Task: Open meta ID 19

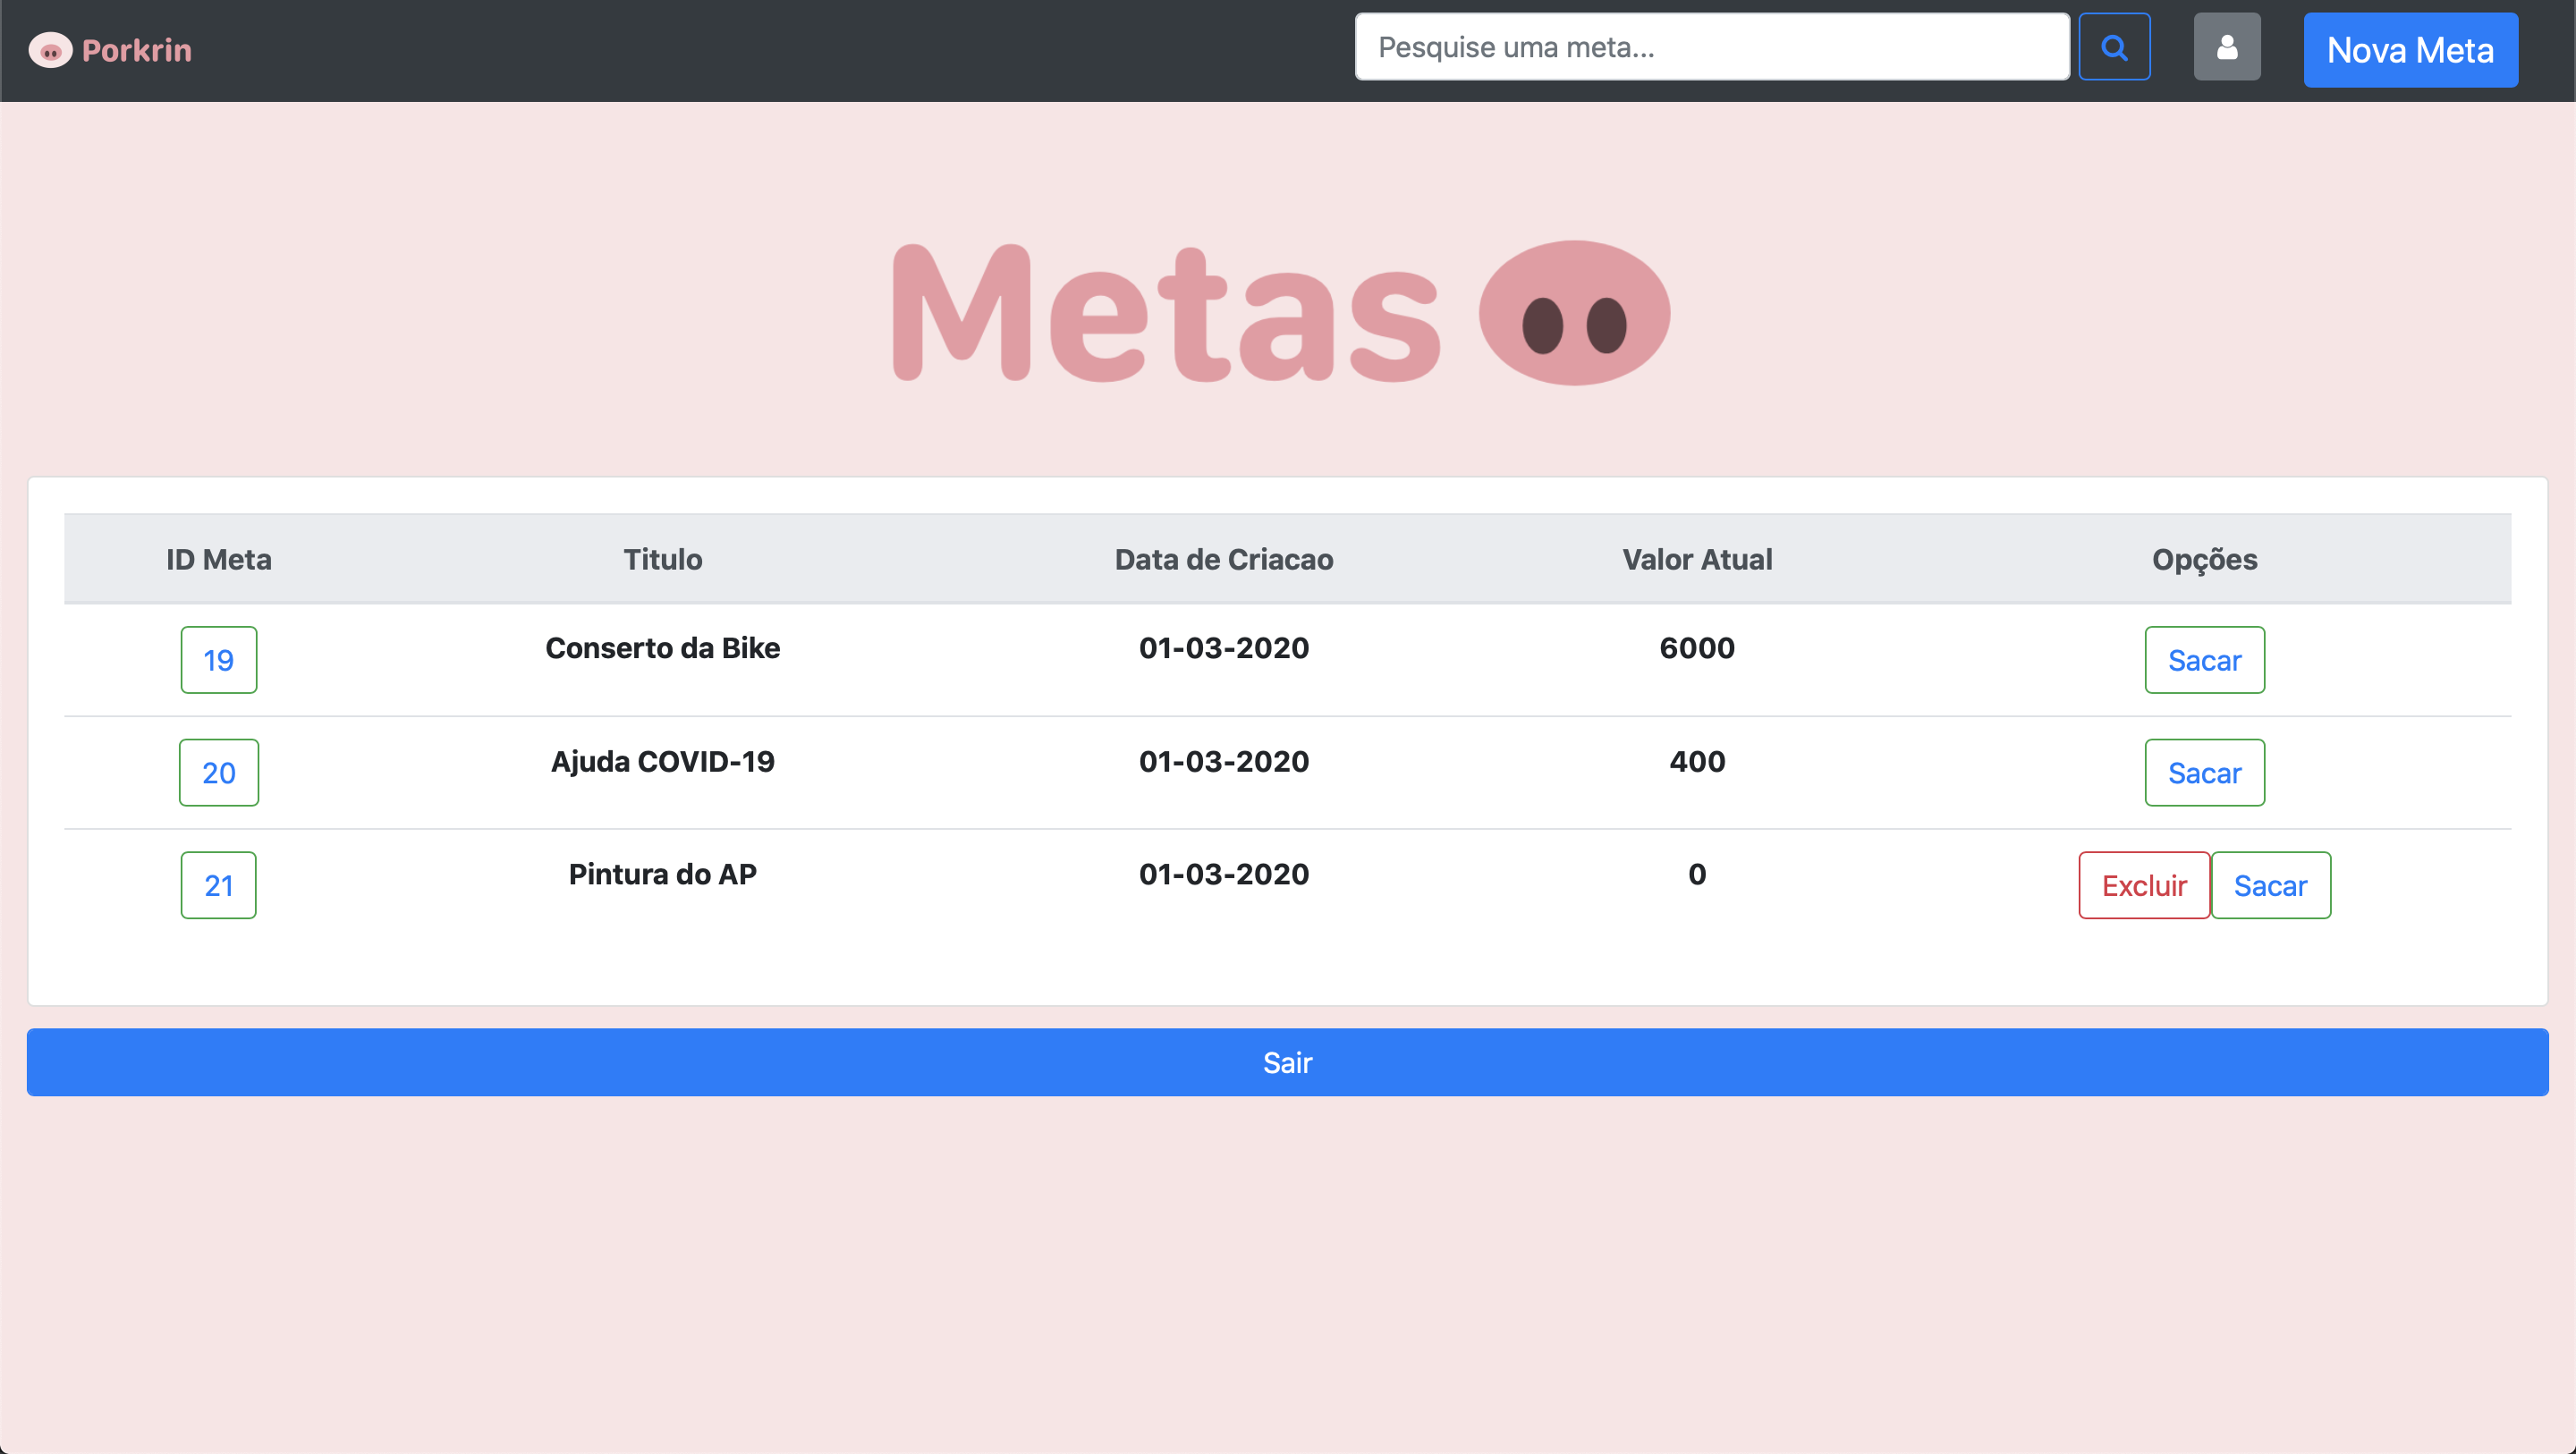Action: (x=218, y=660)
